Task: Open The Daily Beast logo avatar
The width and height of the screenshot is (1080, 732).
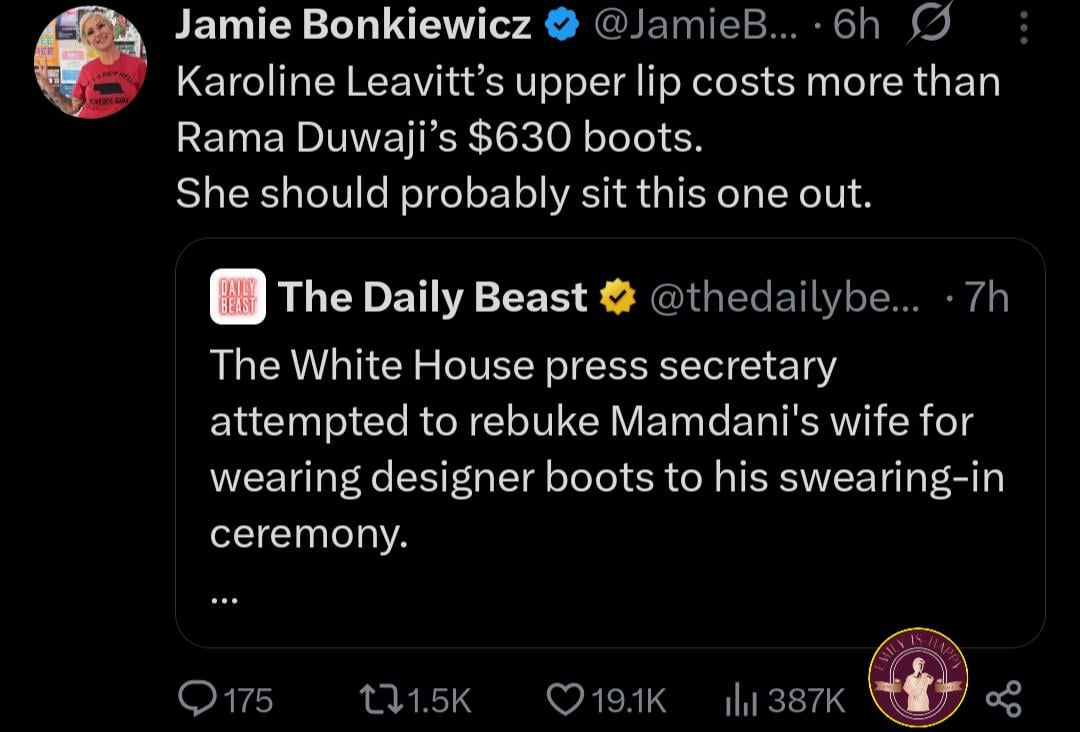Action: [x=236, y=297]
